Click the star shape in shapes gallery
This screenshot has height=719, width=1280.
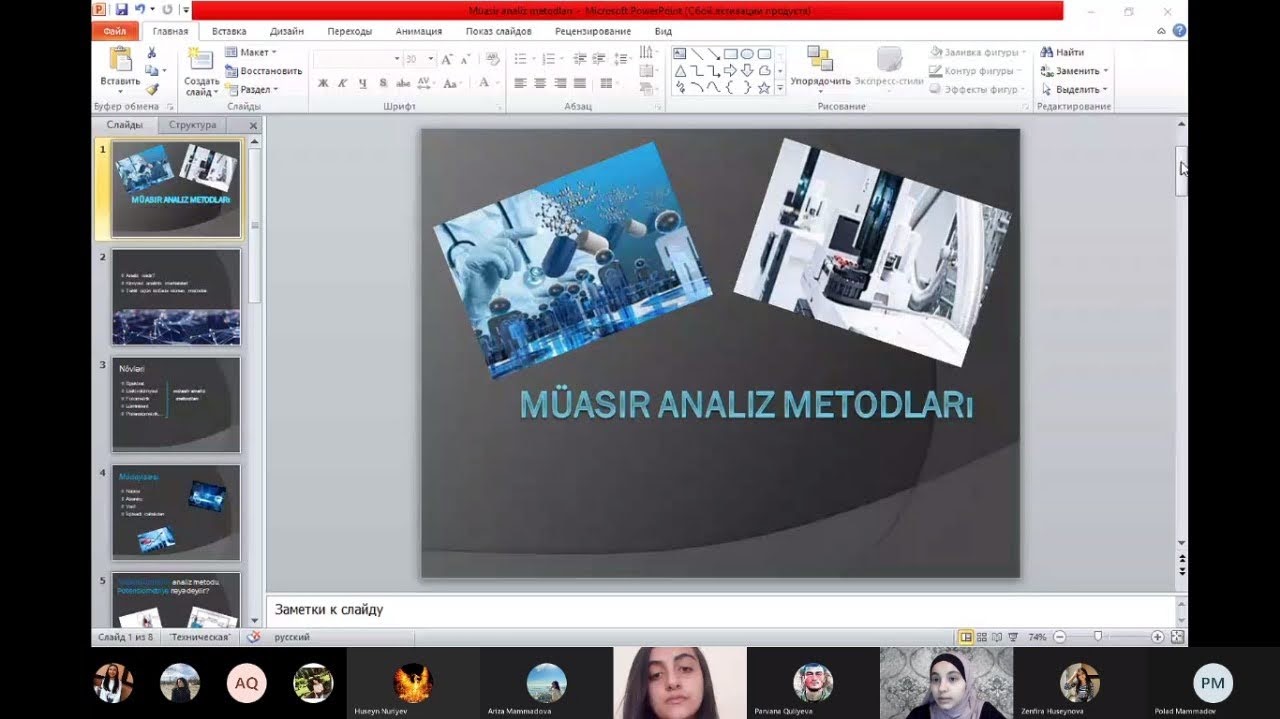[x=764, y=88]
